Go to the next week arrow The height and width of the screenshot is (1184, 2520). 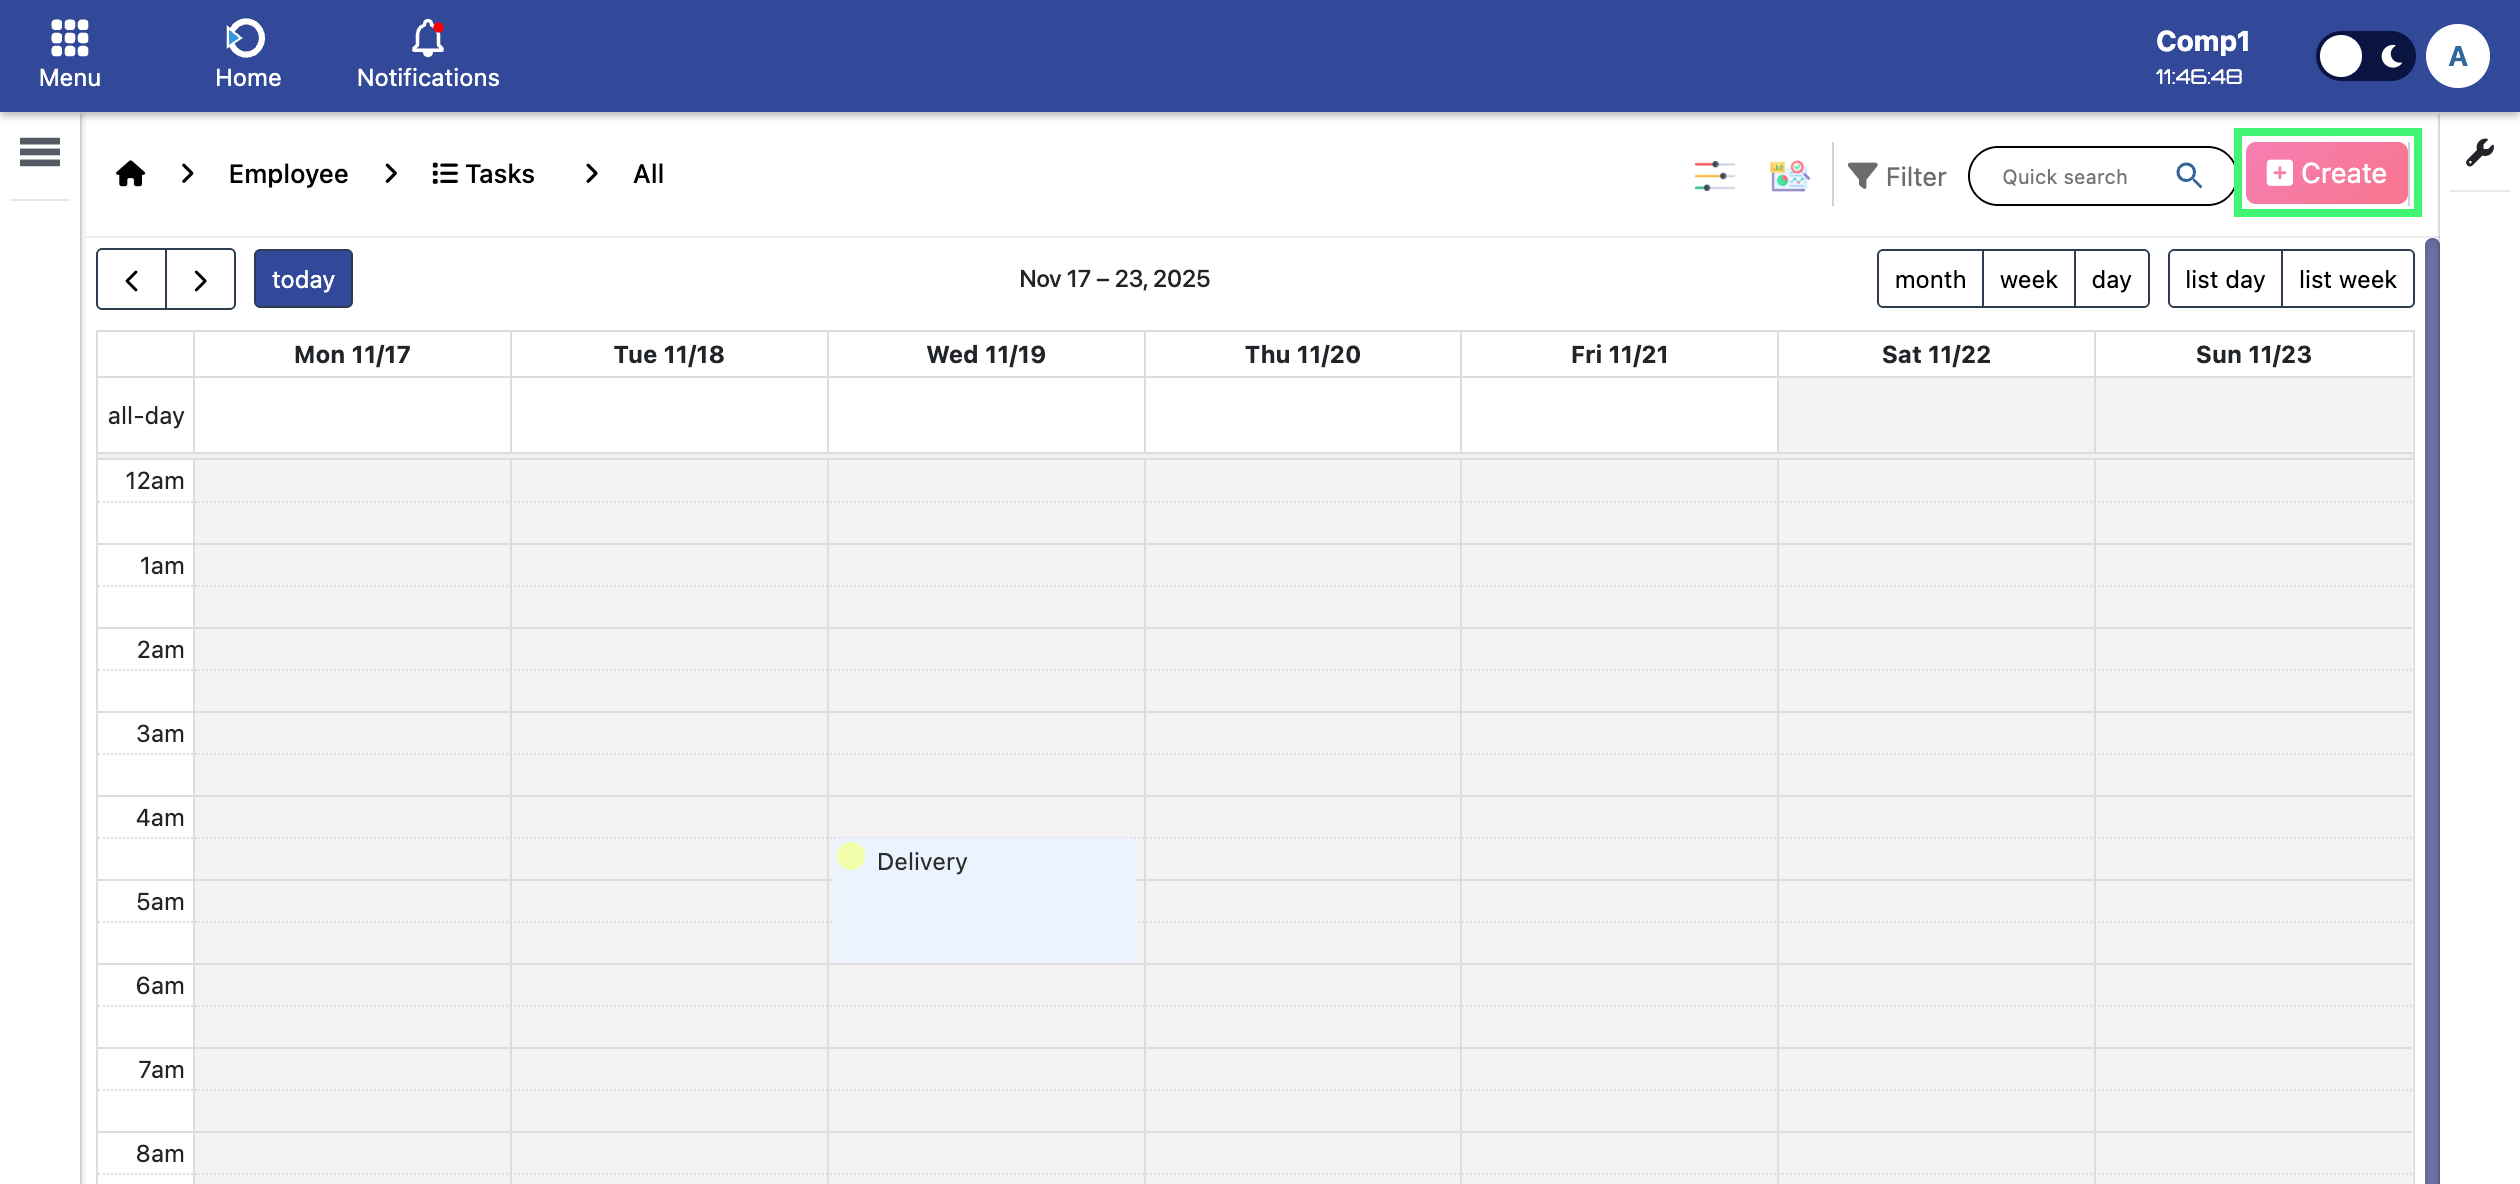click(x=201, y=280)
